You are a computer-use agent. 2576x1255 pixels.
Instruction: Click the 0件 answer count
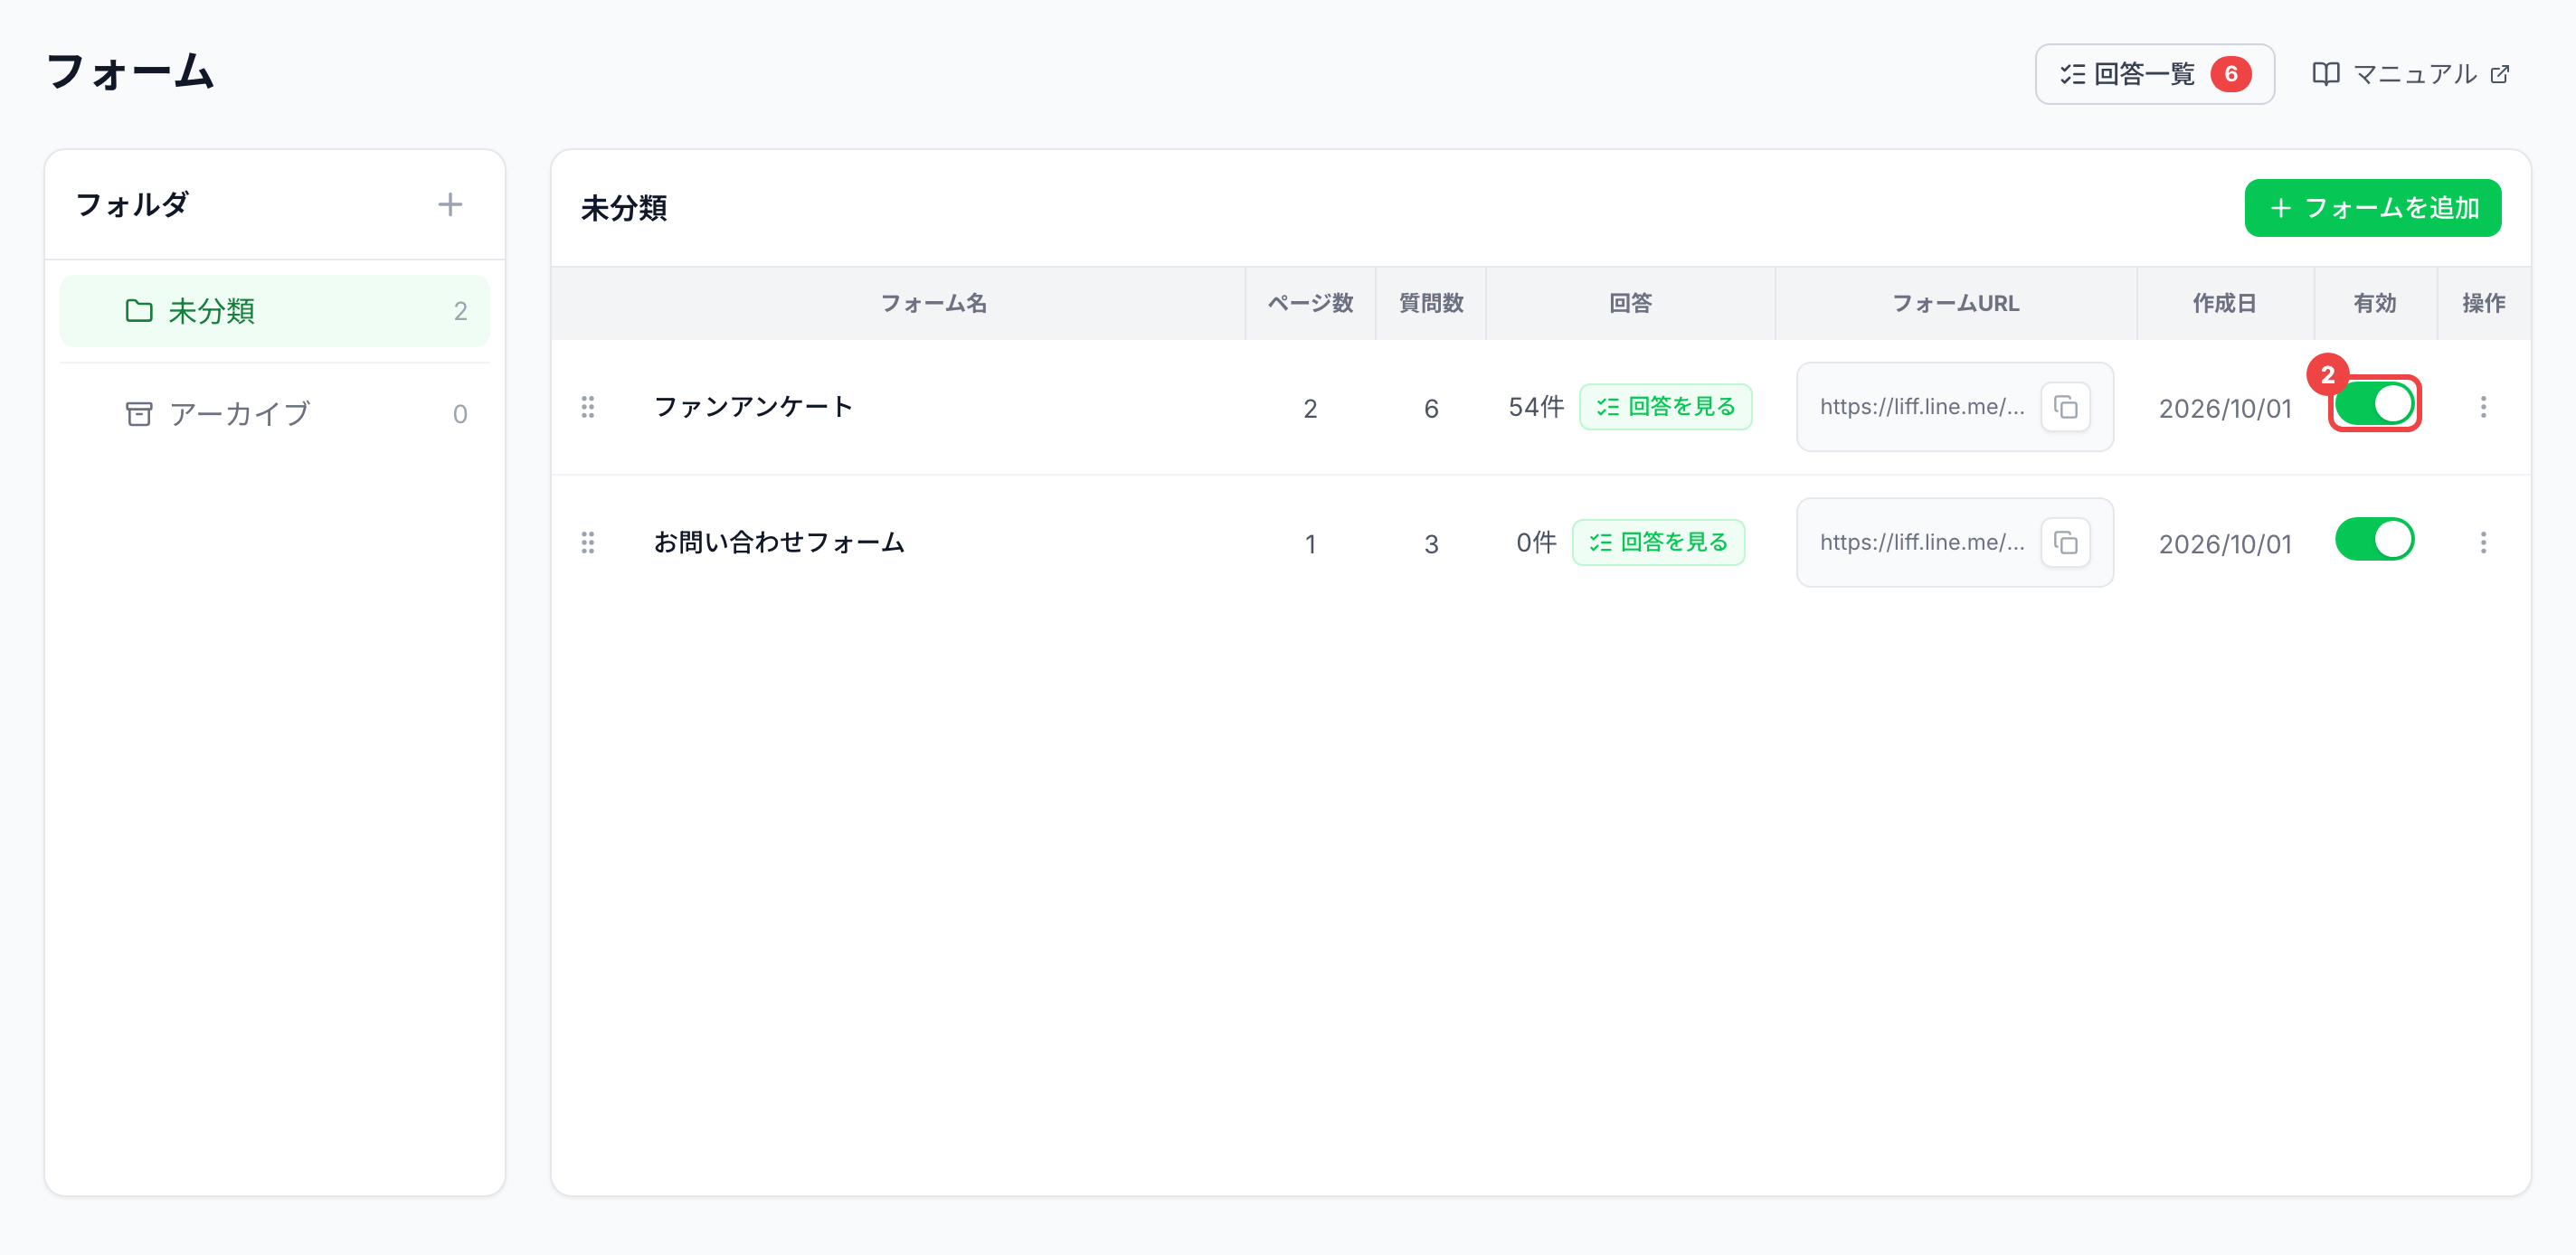click(1536, 543)
